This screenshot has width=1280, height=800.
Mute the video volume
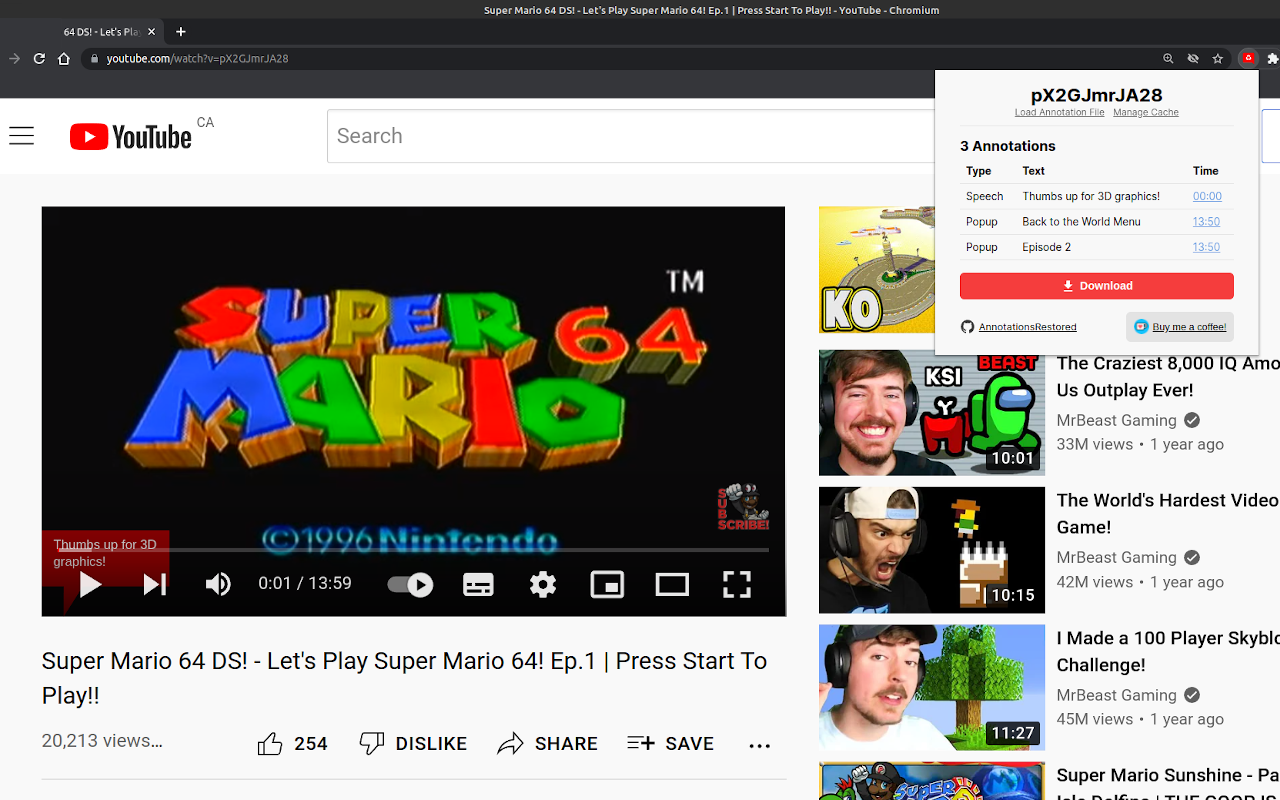(x=218, y=584)
